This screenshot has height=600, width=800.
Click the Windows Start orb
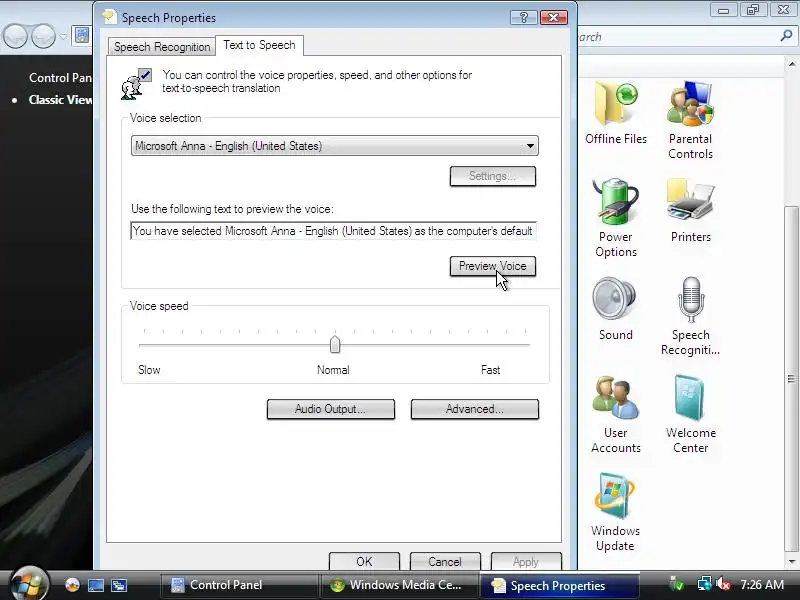tap(30, 584)
